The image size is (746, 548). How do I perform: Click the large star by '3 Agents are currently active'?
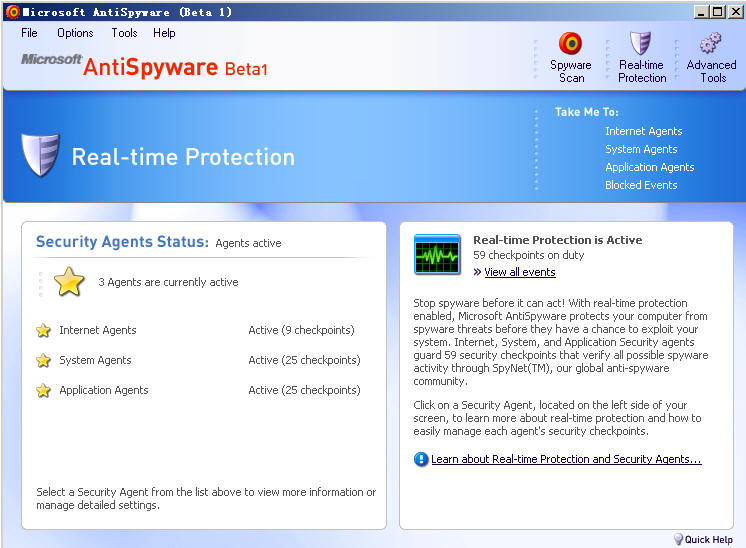[x=69, y=282]
